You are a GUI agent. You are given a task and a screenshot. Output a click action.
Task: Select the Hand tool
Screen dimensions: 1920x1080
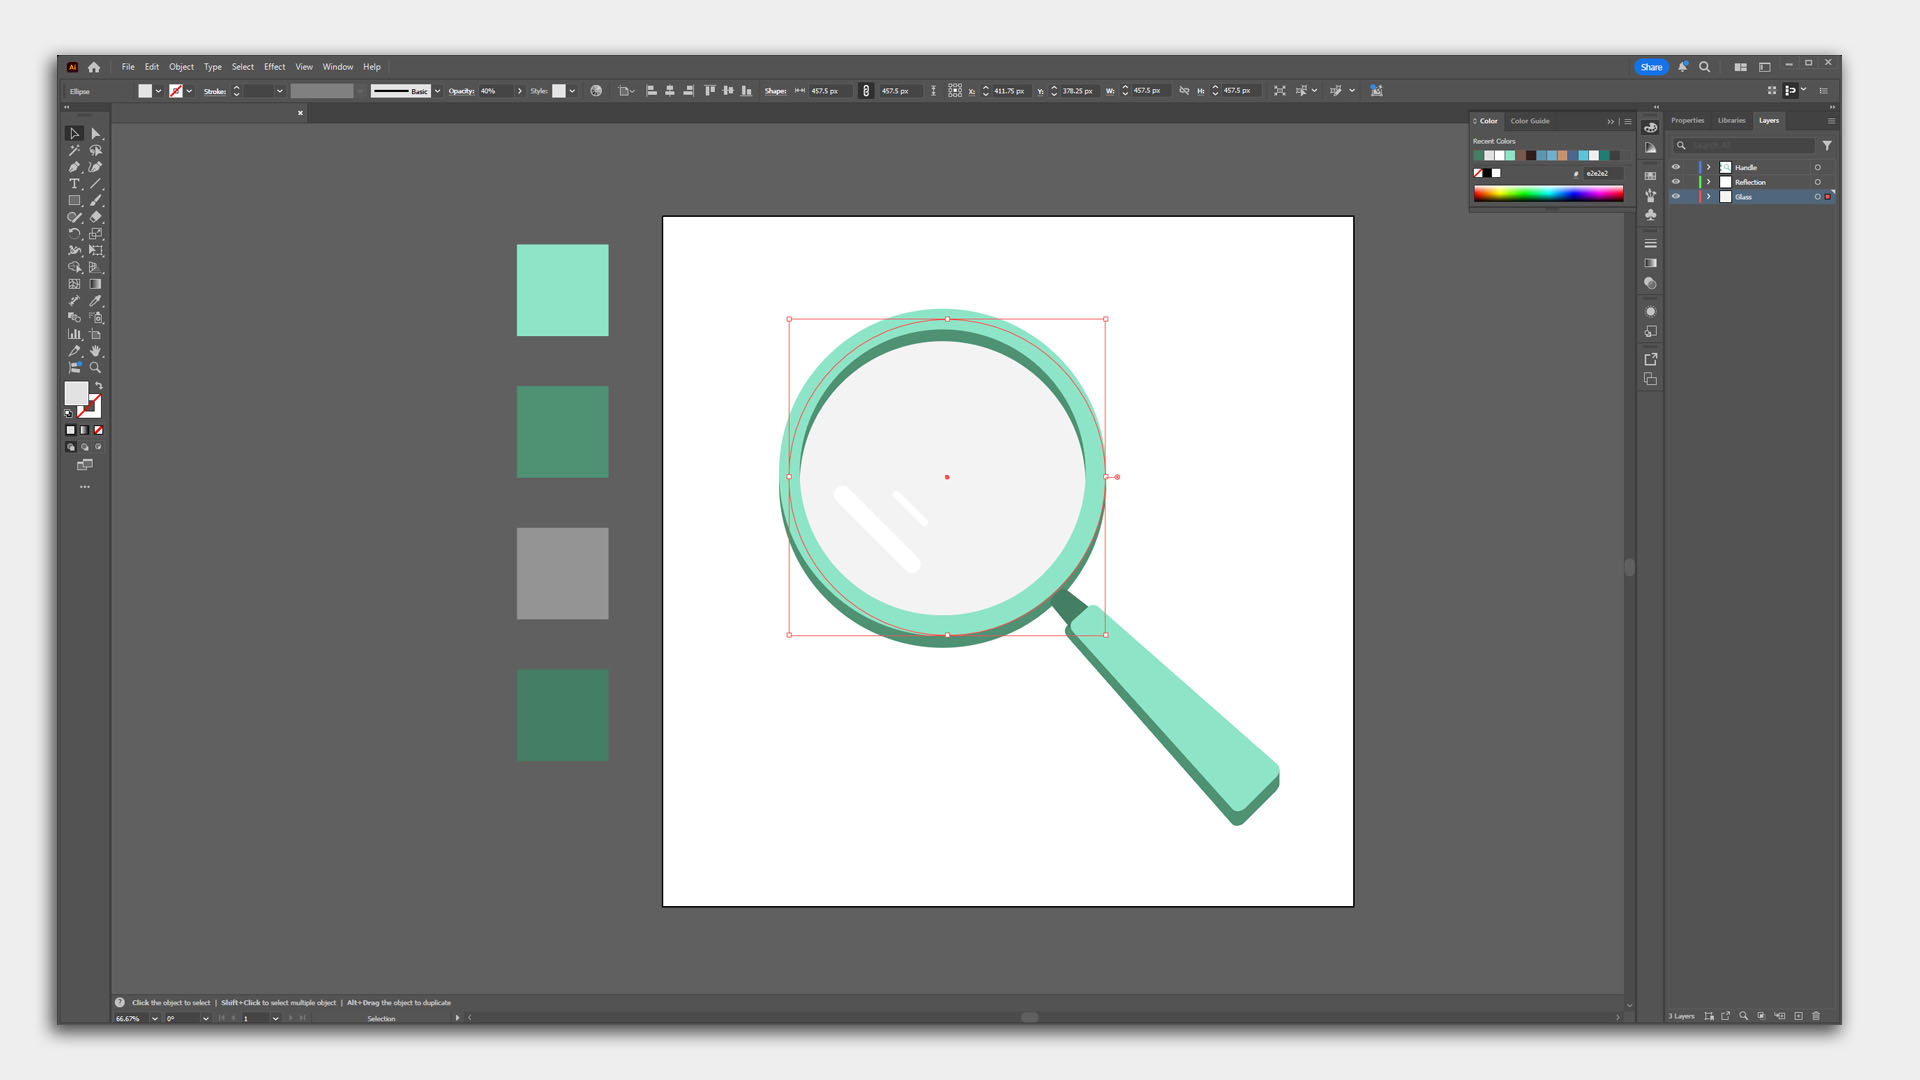click(96, 351)
